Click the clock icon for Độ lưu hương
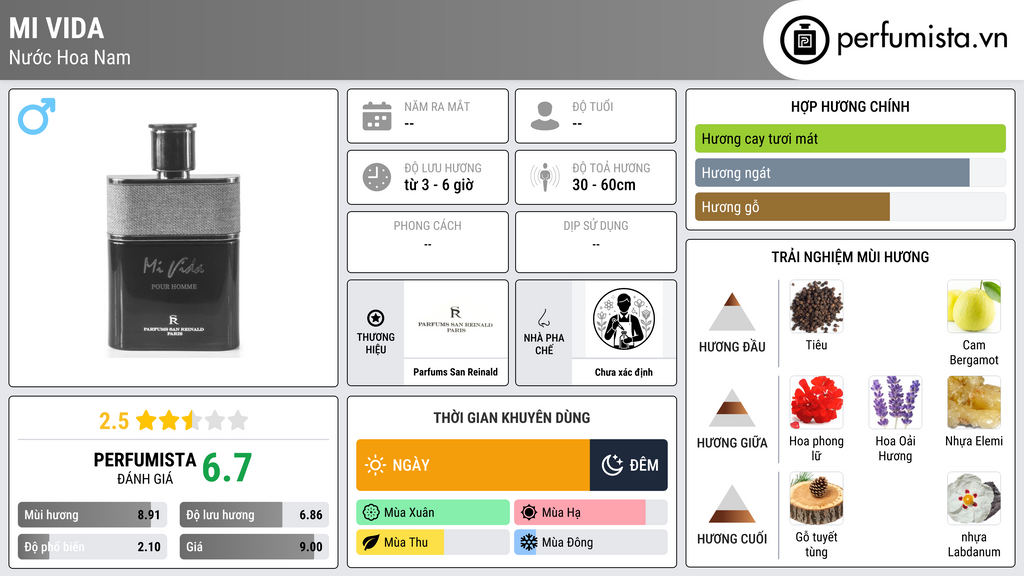Image resolution: width=1024 pixels, height=576 pixels. (x=377, y=177)
